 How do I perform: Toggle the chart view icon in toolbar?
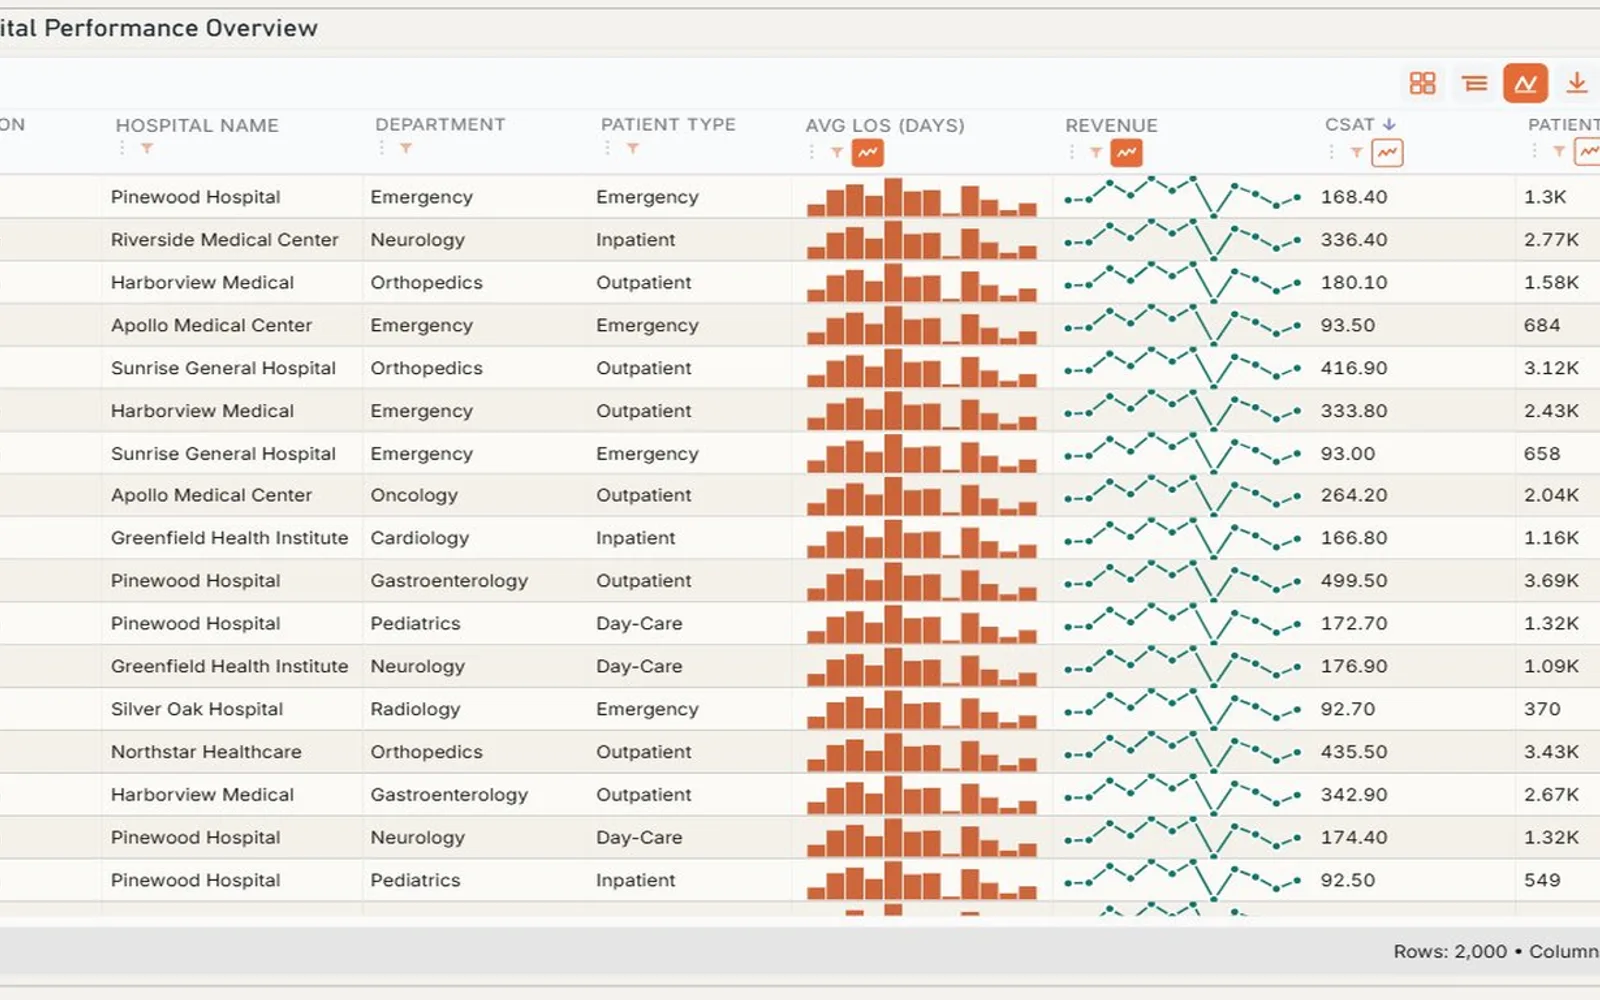coord(1525,83)
